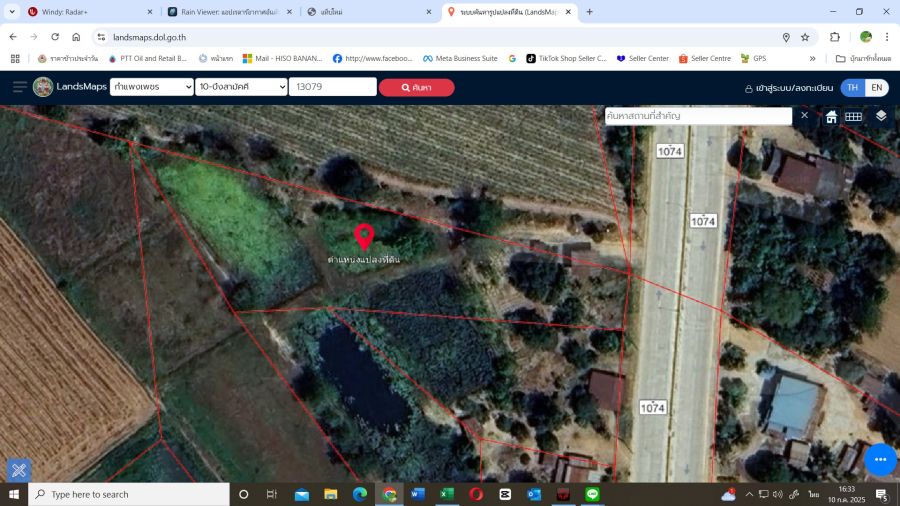This screenshot has height=506, width=900.
Task: Open the blue chat bubble button
Action: click(x=880, y=459)
